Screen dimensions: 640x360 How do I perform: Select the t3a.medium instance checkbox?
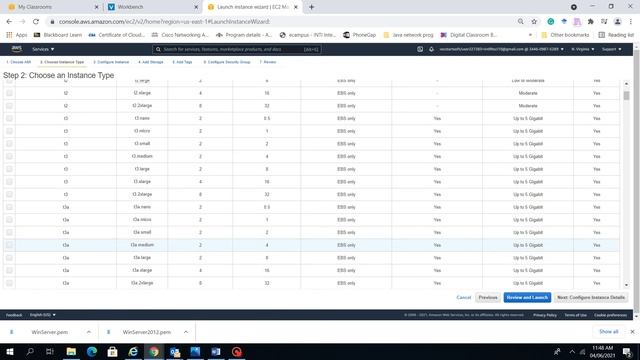click(x=9, y=245)
